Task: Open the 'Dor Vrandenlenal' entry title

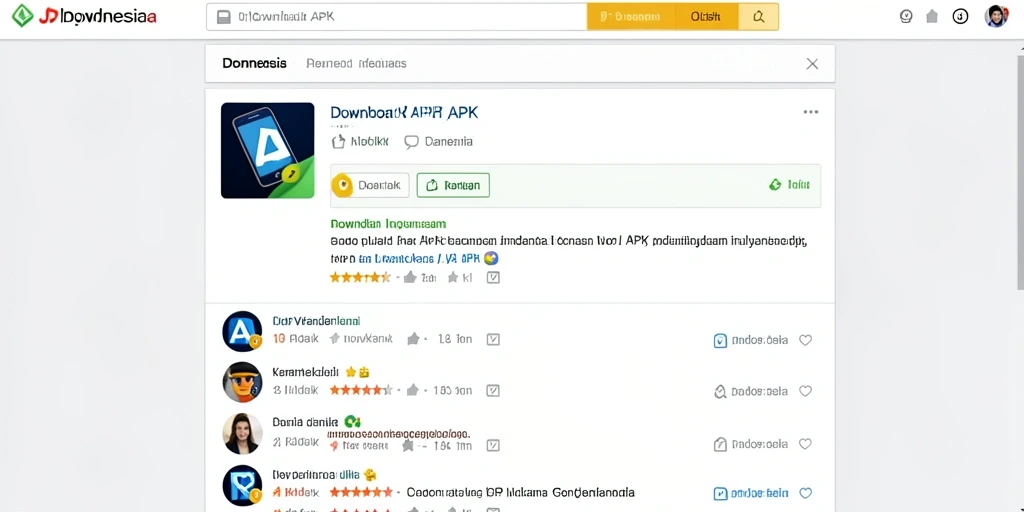Action: tap(316, 321)
